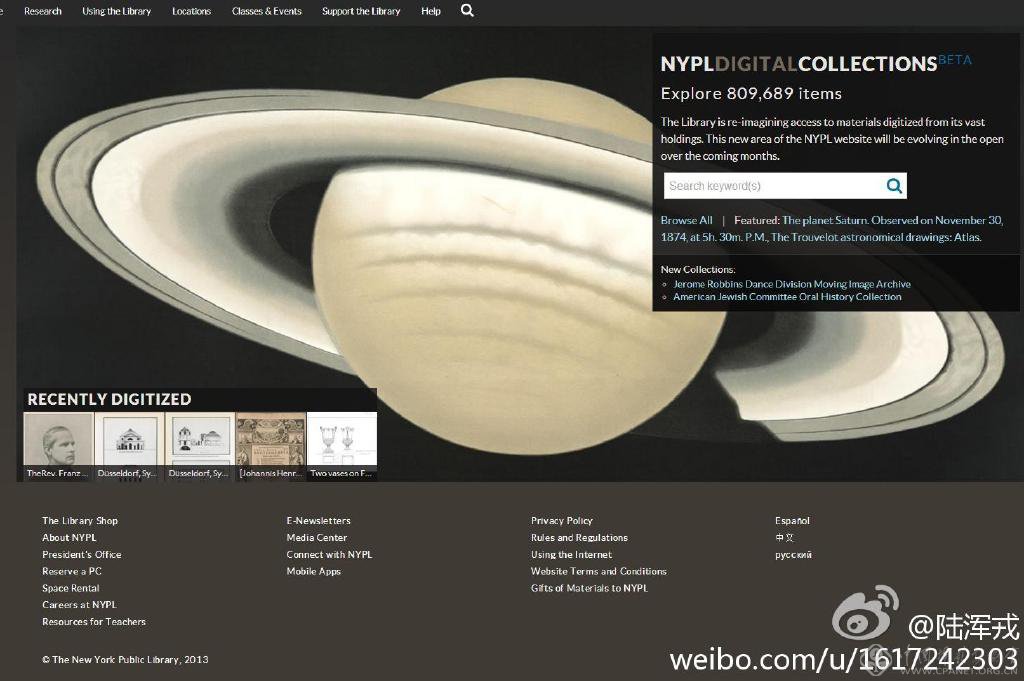Open Jerome Robbins Dance Division Moving Image Archive

tap(792, 284)
